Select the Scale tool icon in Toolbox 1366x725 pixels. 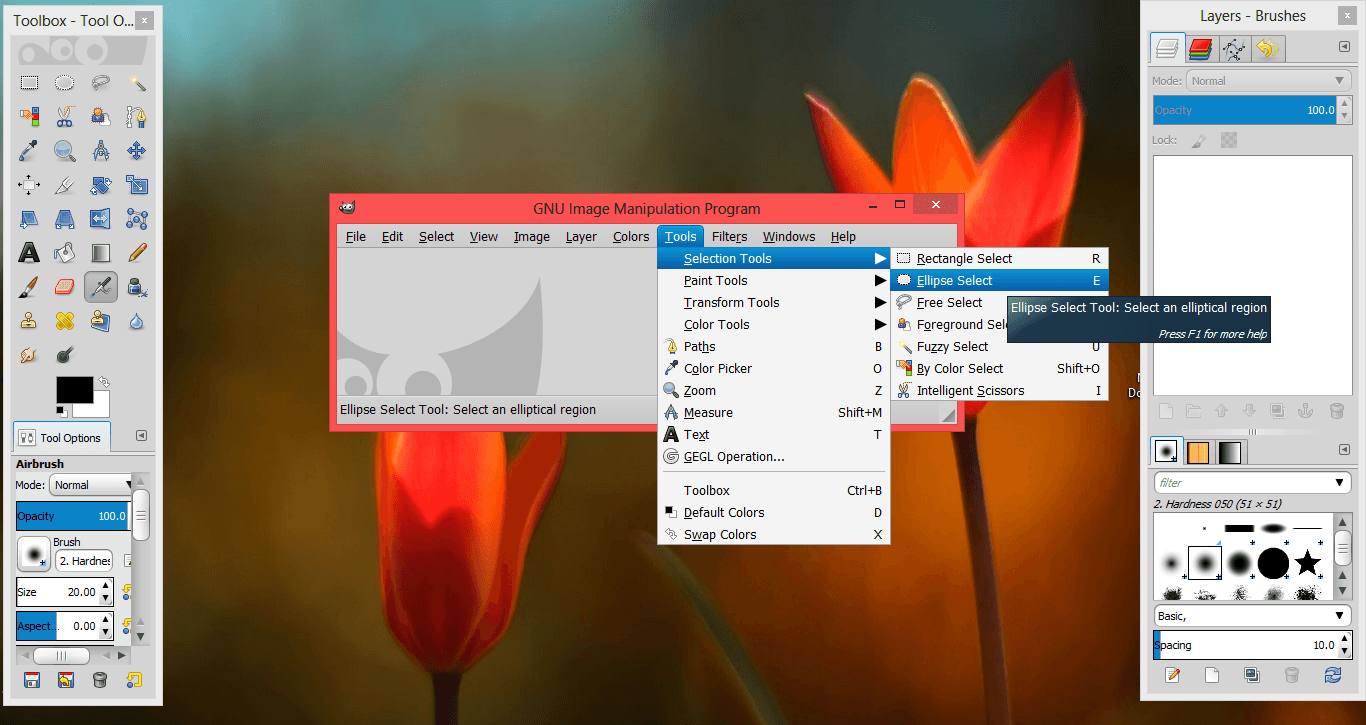click(137, 185)
